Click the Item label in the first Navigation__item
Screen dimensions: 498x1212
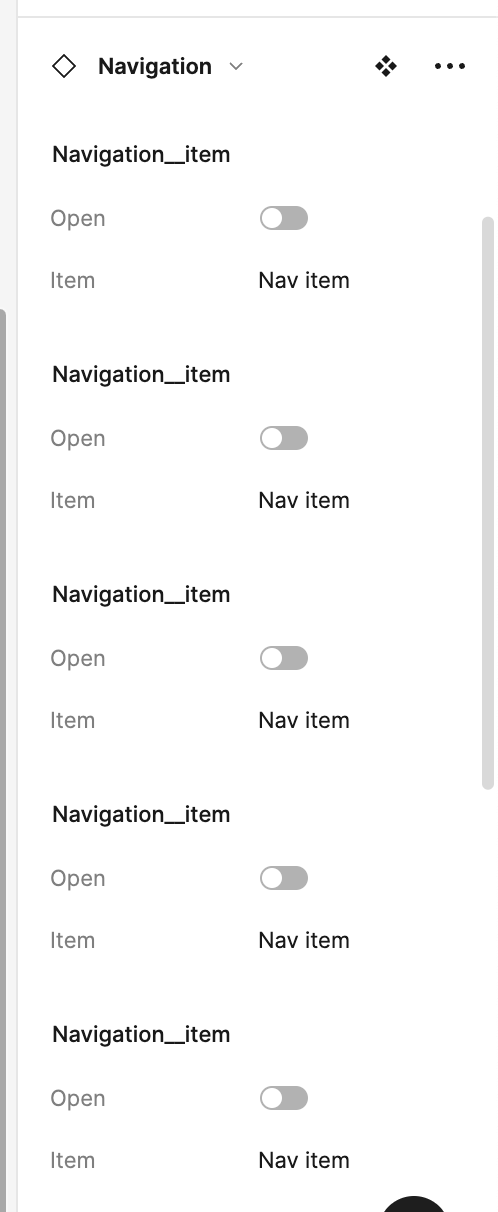(x=73, y=280)
